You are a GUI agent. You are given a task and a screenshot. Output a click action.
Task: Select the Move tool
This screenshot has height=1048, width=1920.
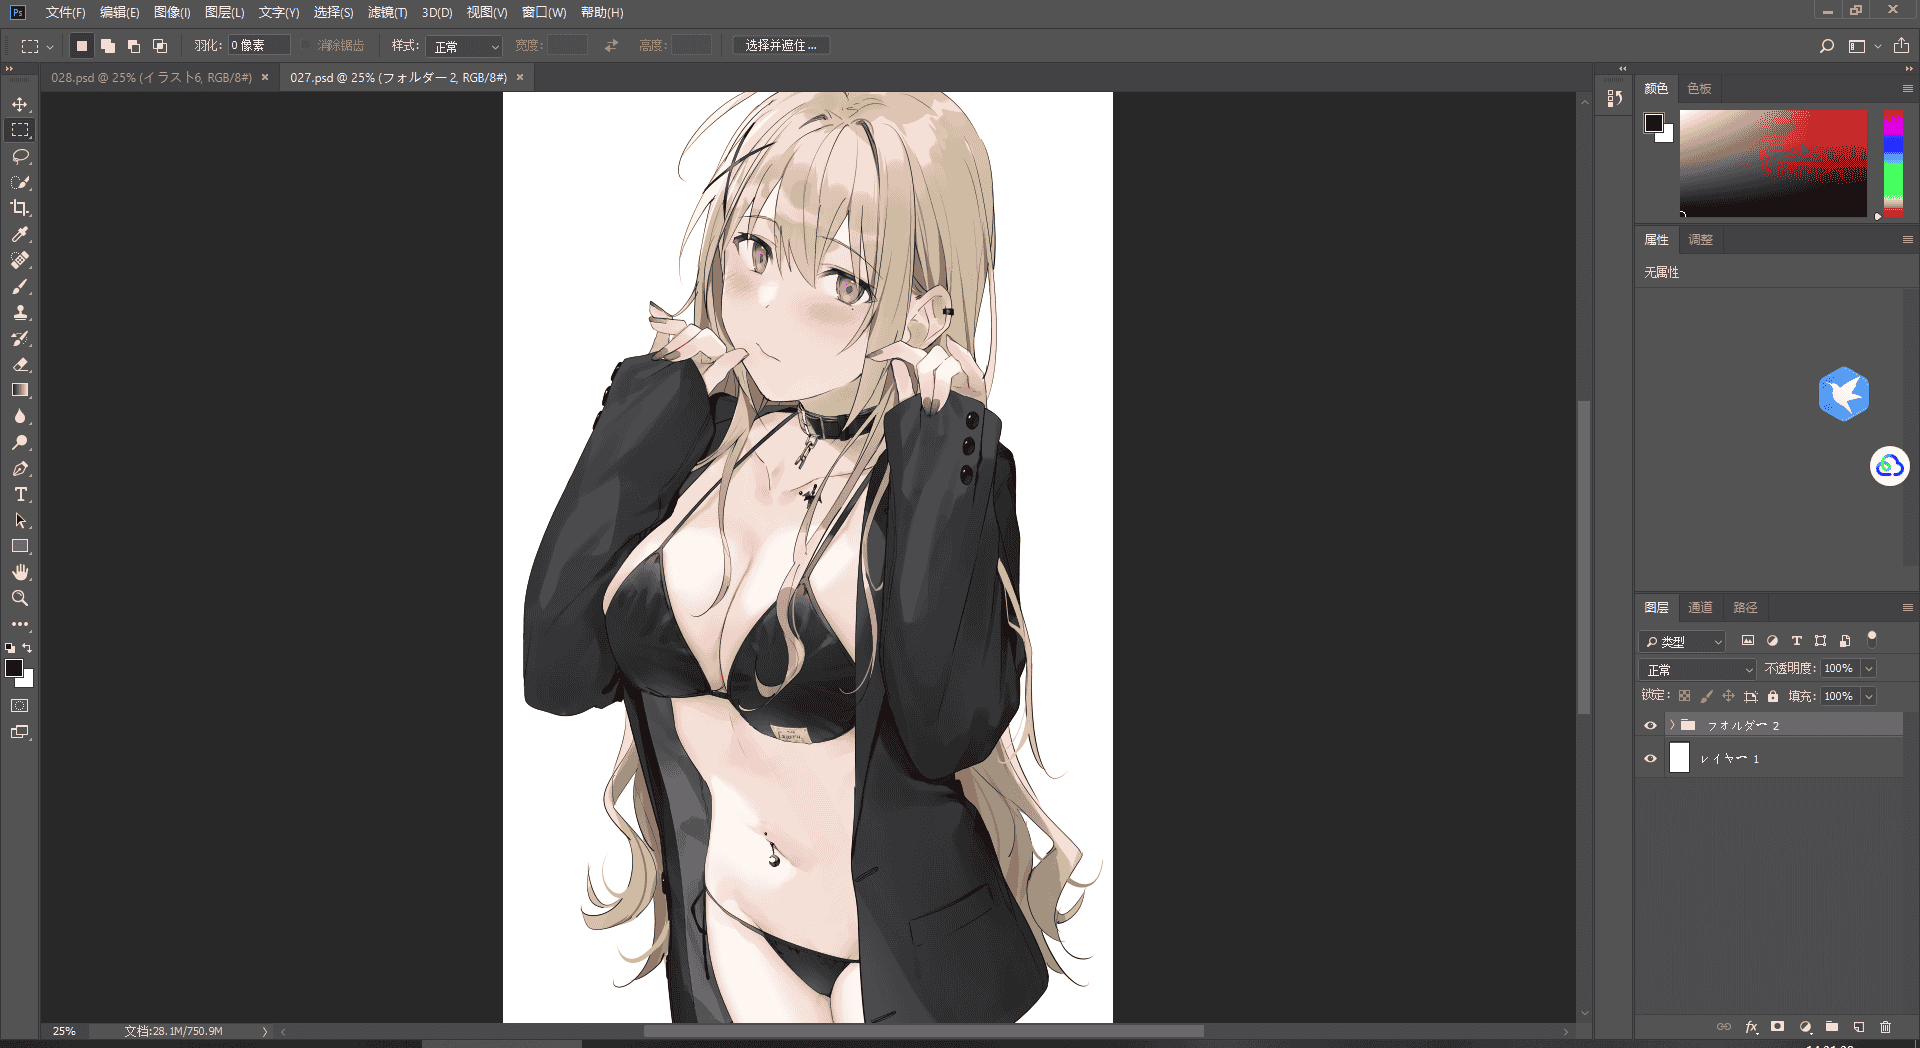pos(20,104)
